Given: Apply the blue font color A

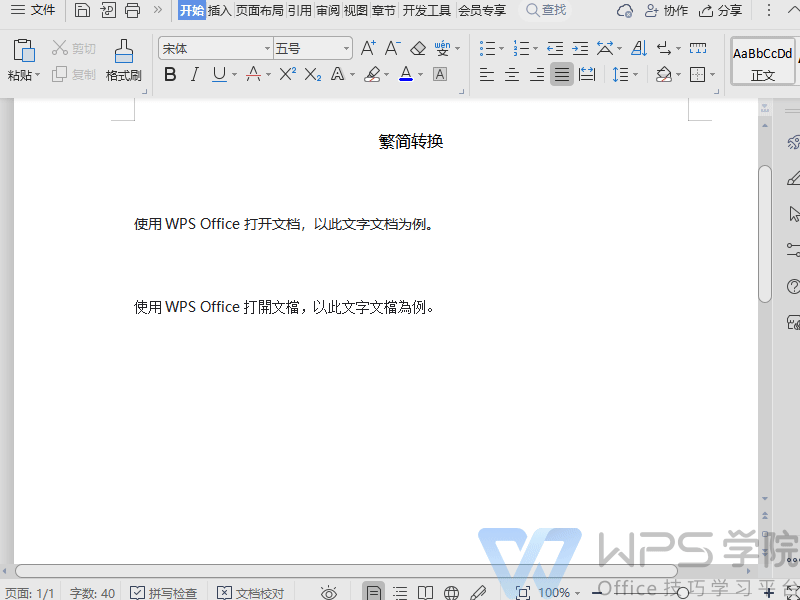Looking at the screenshot, I should click(406, 74).
